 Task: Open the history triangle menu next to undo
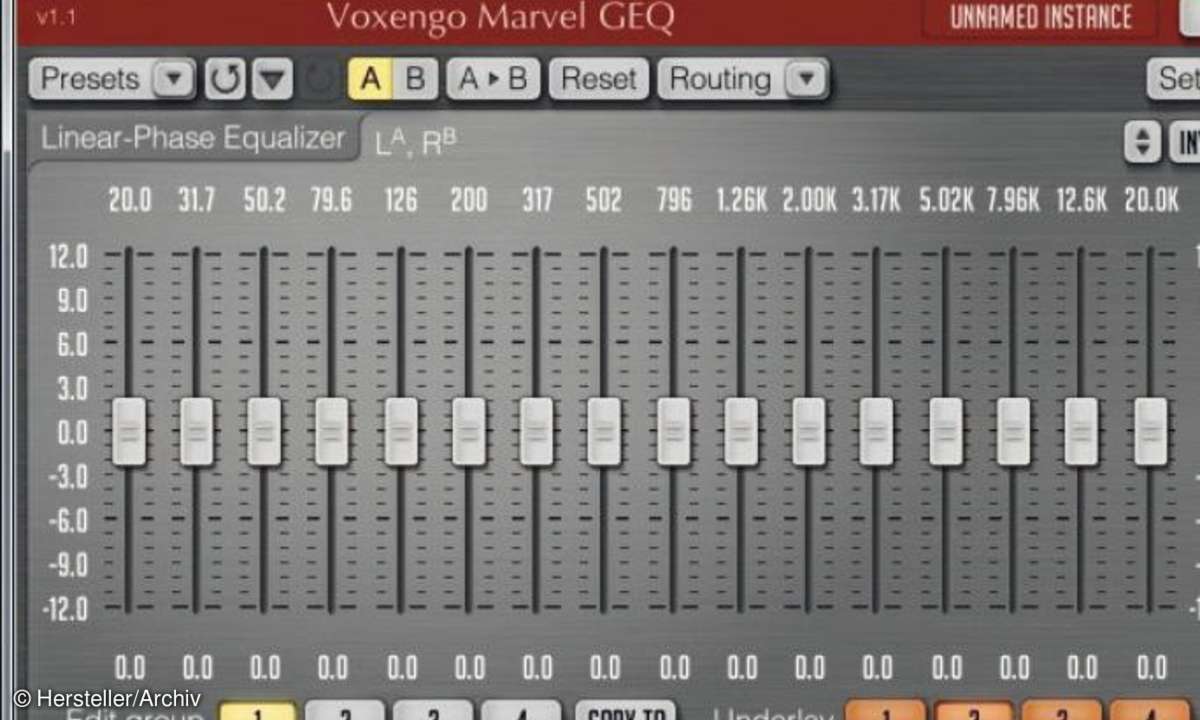272,79
